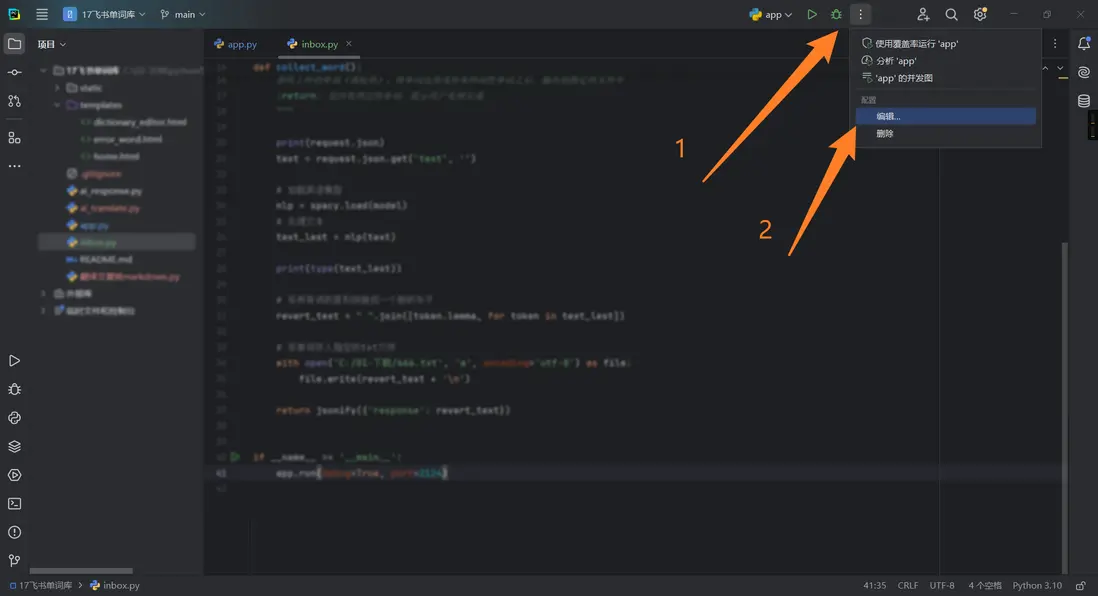Toggle read-only lock icon in status bar
1098x596 pixels.
[1081, 585]
